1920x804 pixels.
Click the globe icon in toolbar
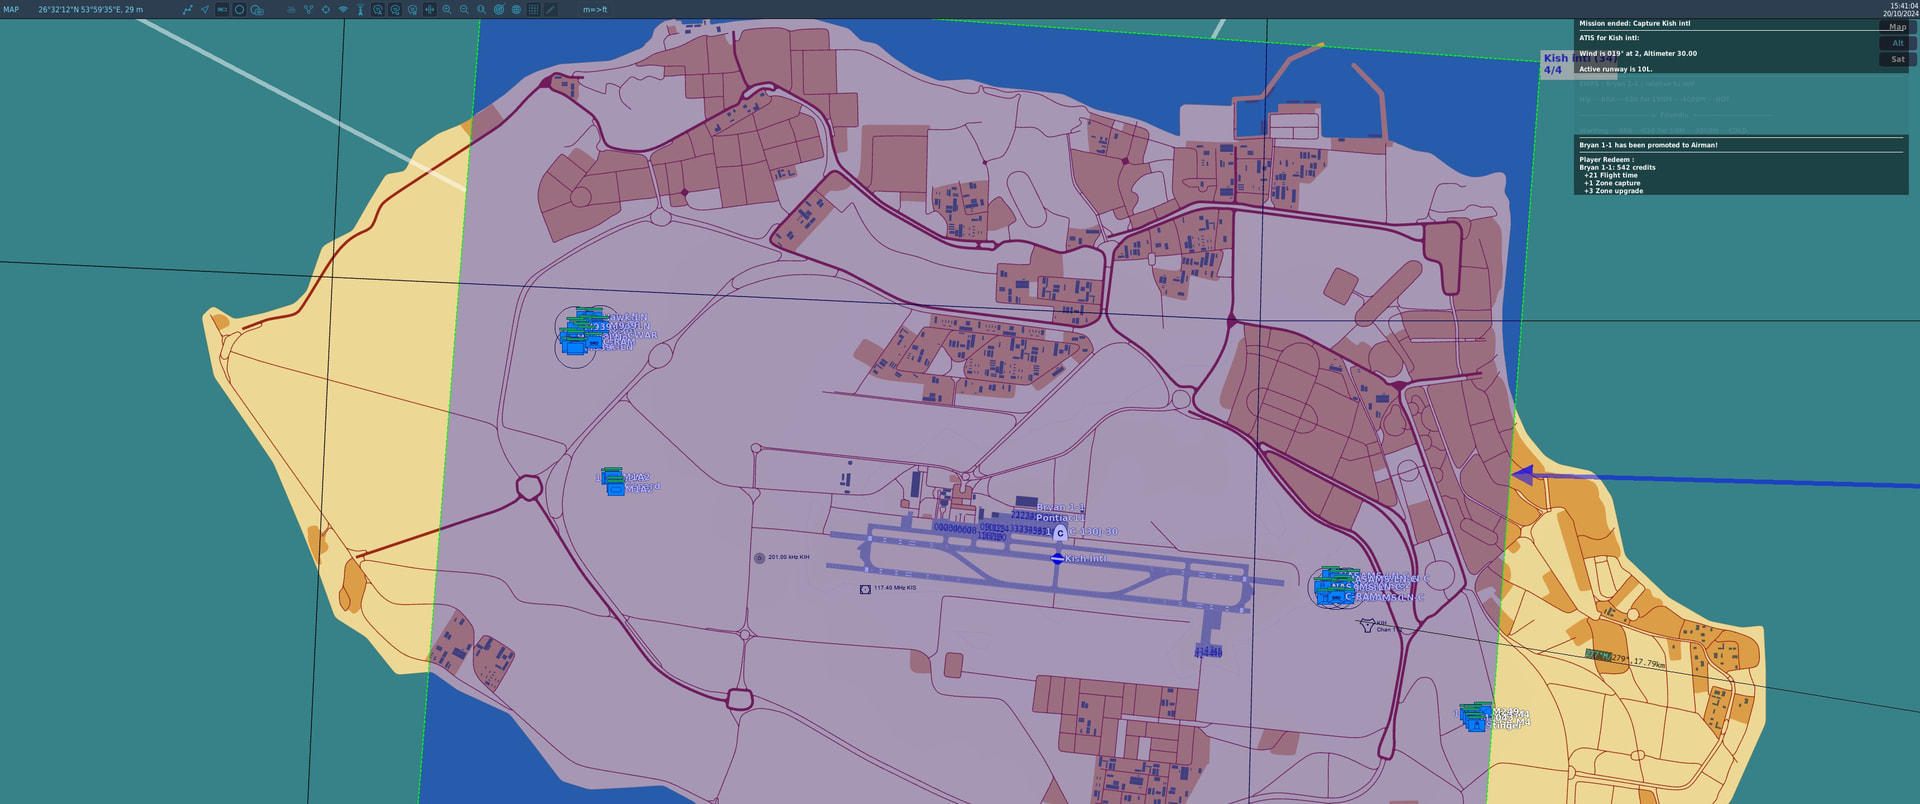click(516, 10)
